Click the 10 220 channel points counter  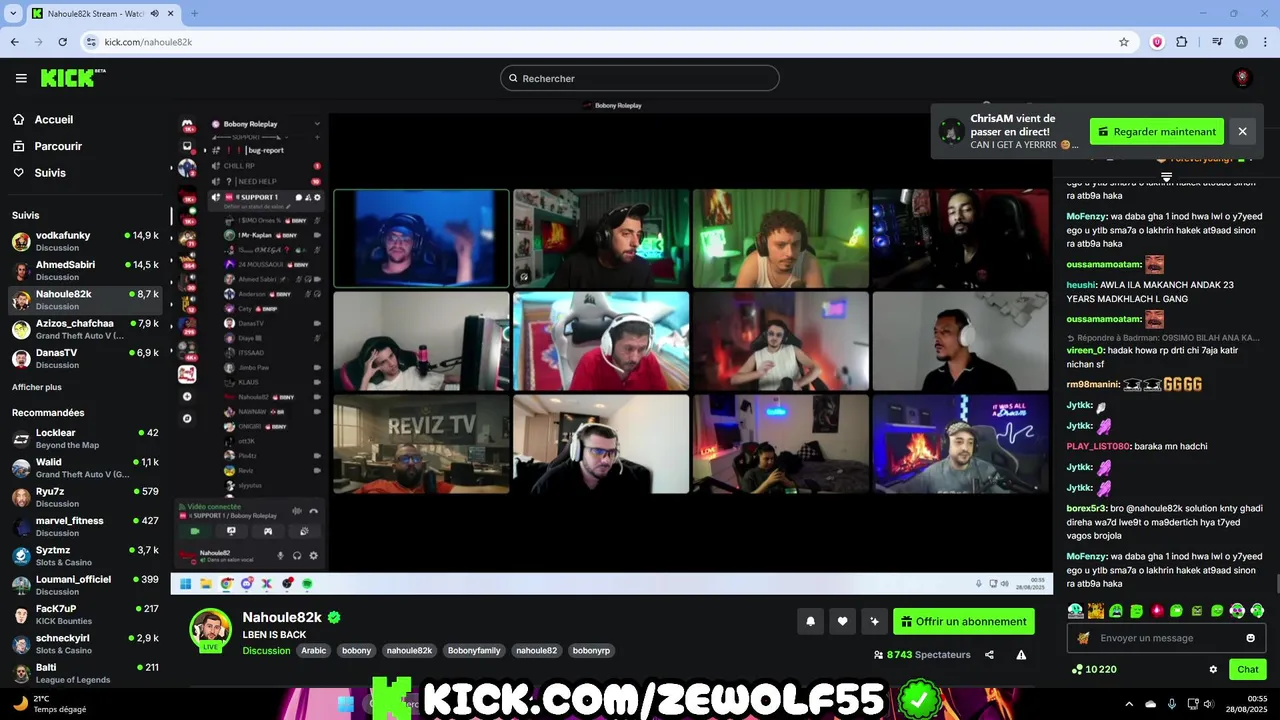(x=1094, y=670)
